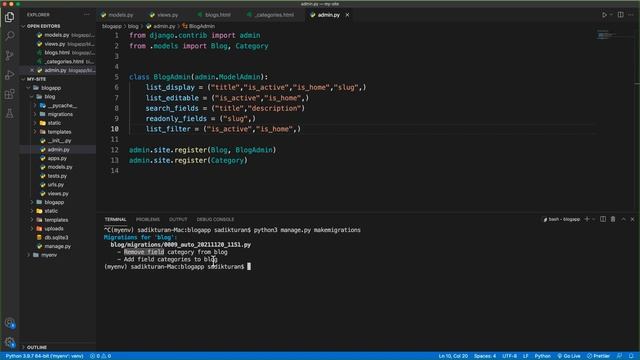The height and width of the screenshot is (360, 640).
Task: Open the Problems panel tab
Action: pos(148,220)
